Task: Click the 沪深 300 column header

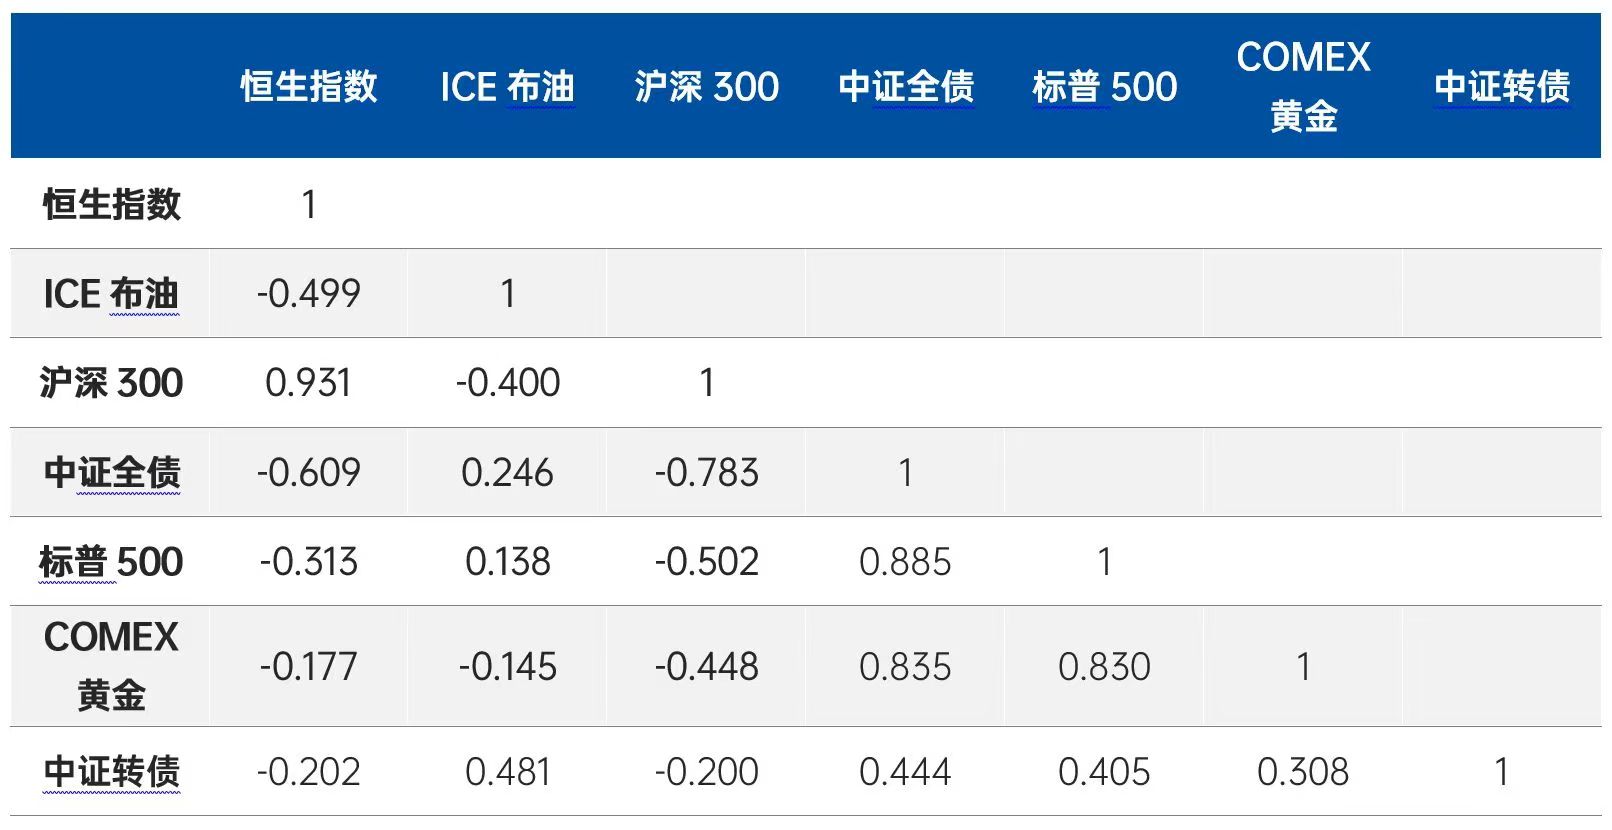Action: pos(707,87)
